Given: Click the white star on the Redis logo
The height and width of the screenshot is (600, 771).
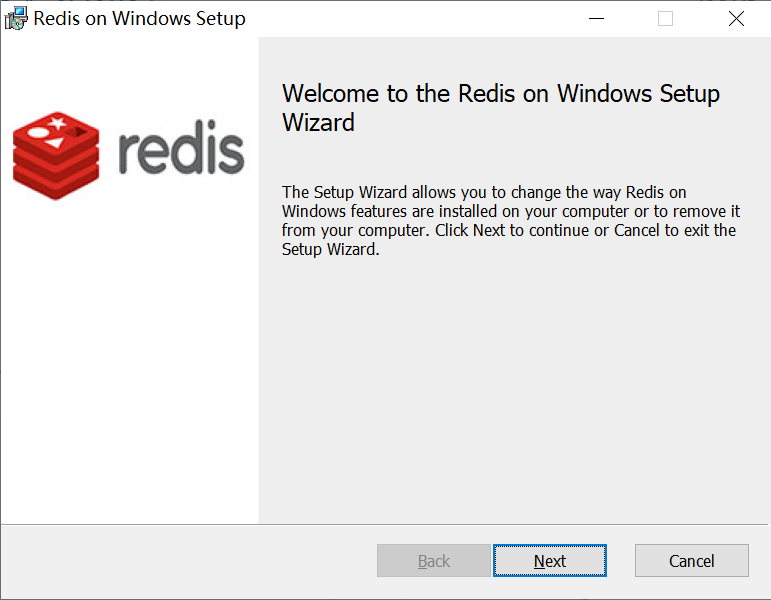Looking at the screenshot, I should pyautogui.click(x=57, y=124).
